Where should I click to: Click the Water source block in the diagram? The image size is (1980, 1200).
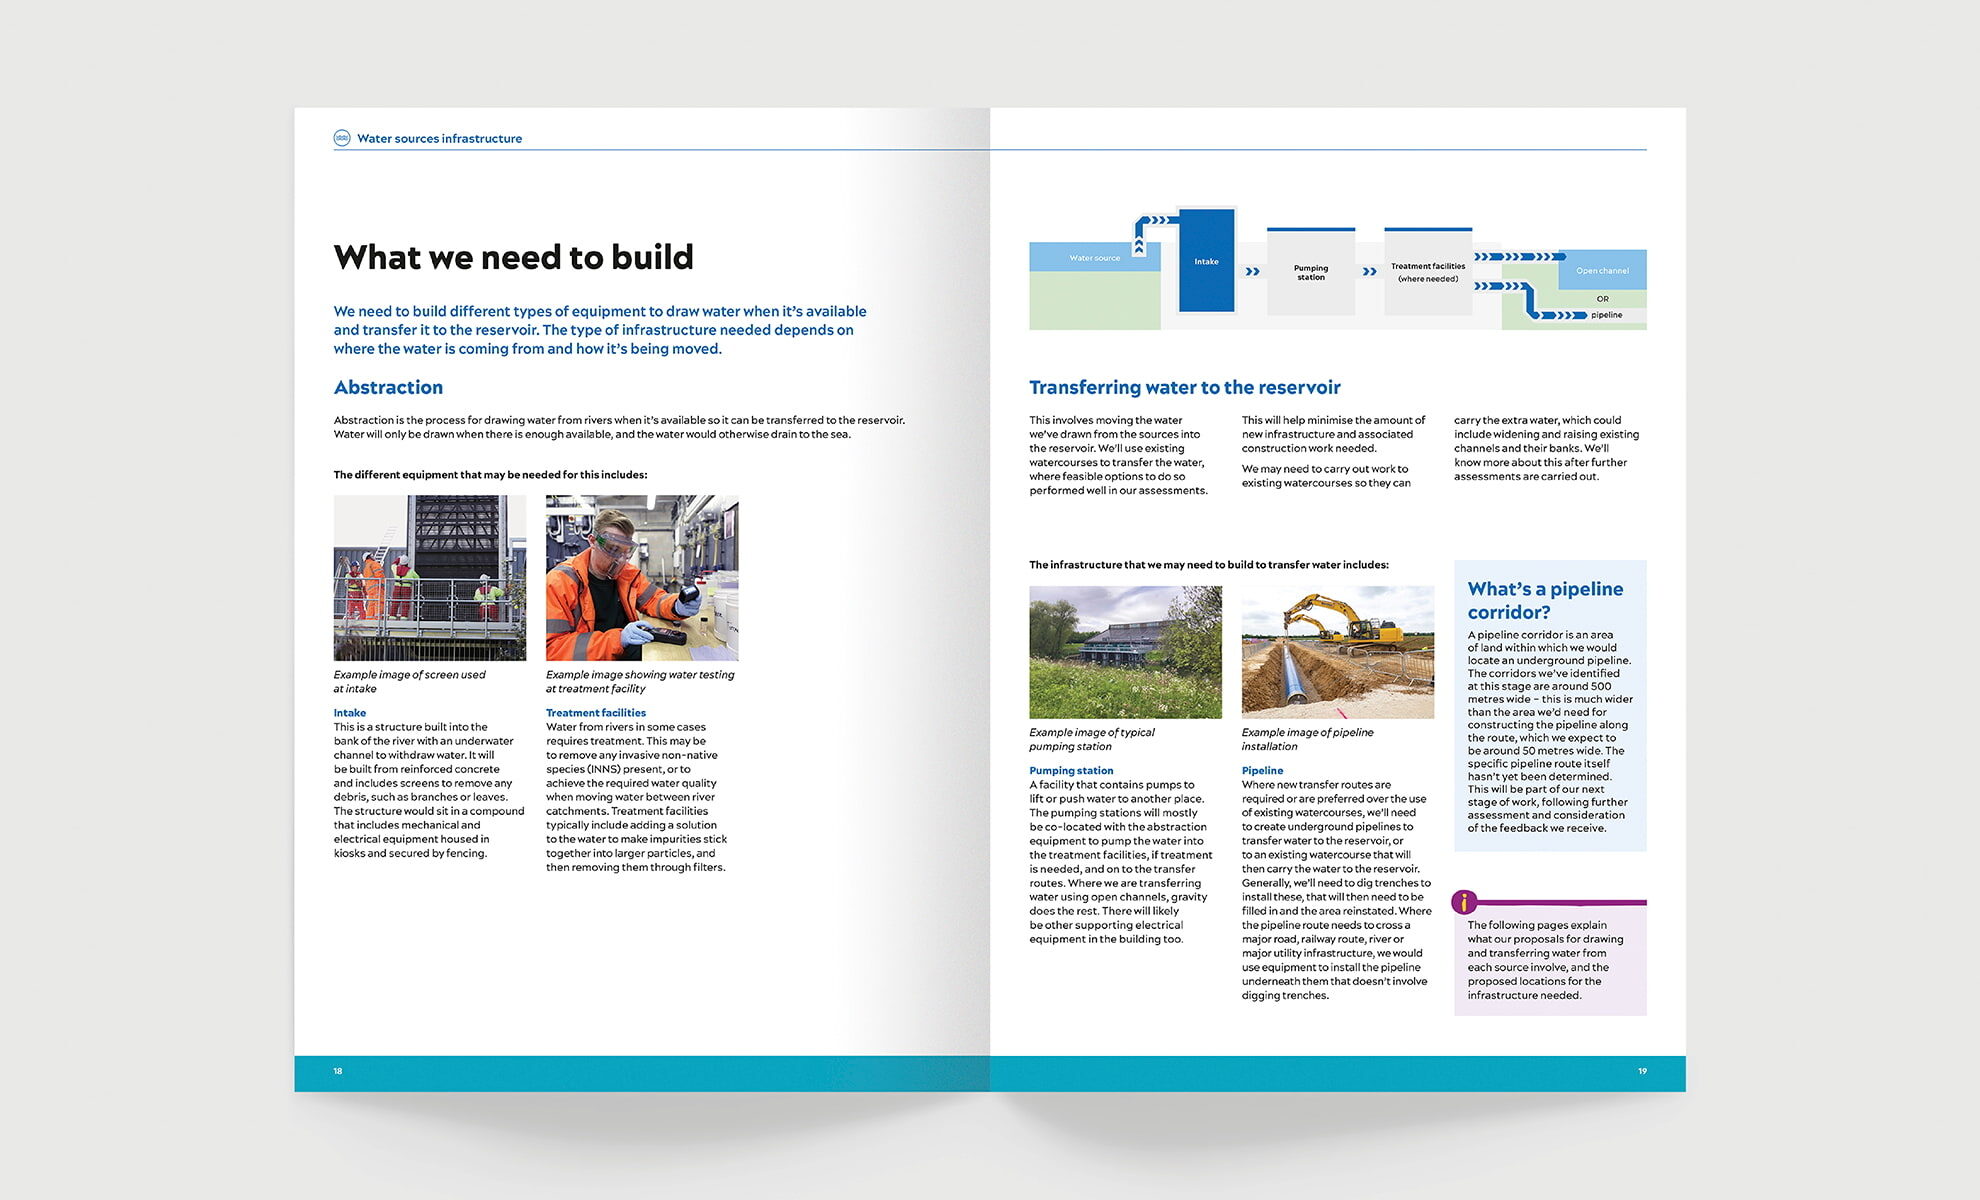[1095, 257]
